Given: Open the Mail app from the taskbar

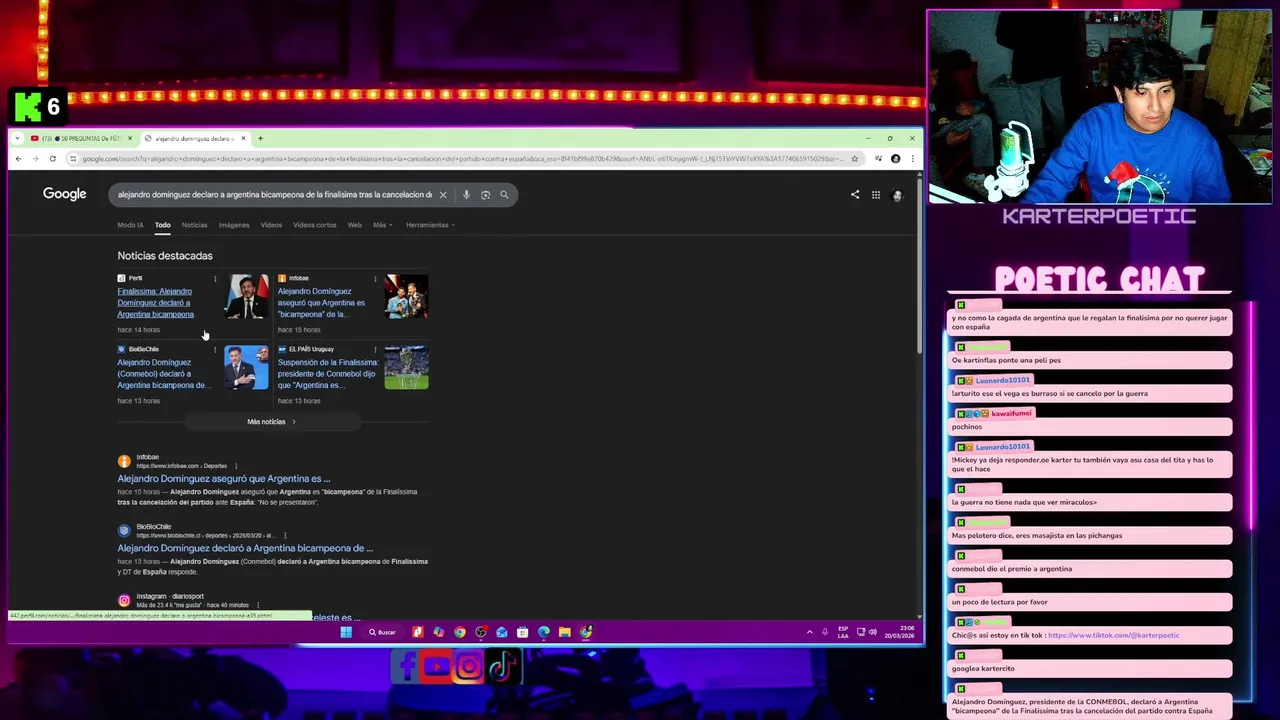Looking at the screenshot, I should point(502,632).
